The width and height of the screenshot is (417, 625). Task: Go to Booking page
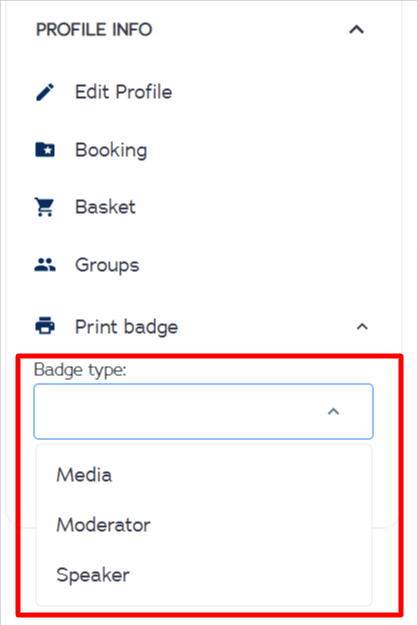(x=111, y=150)
